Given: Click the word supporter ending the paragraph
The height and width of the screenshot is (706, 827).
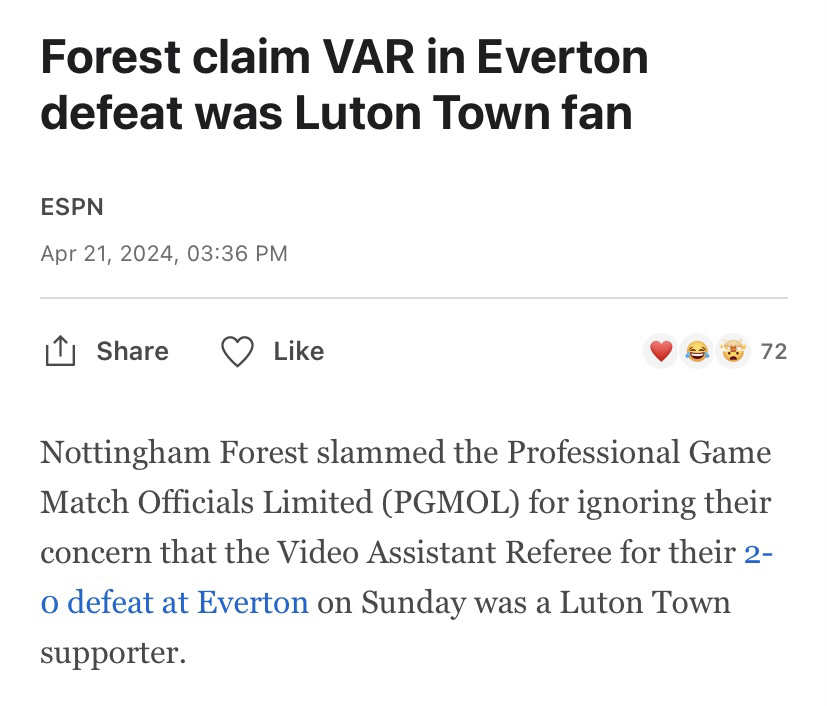Looking at the screenshot, I should 113,654.
